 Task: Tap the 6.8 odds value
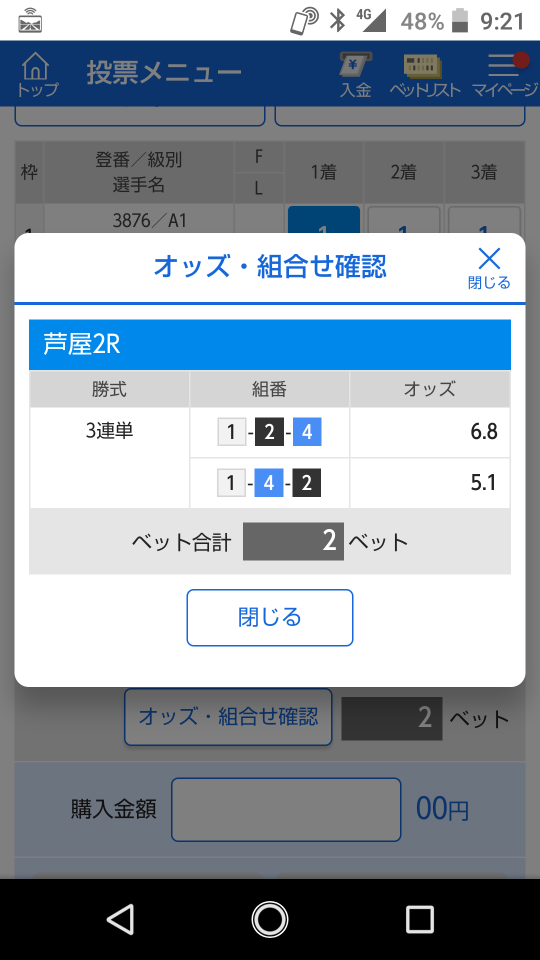(484, 432)
